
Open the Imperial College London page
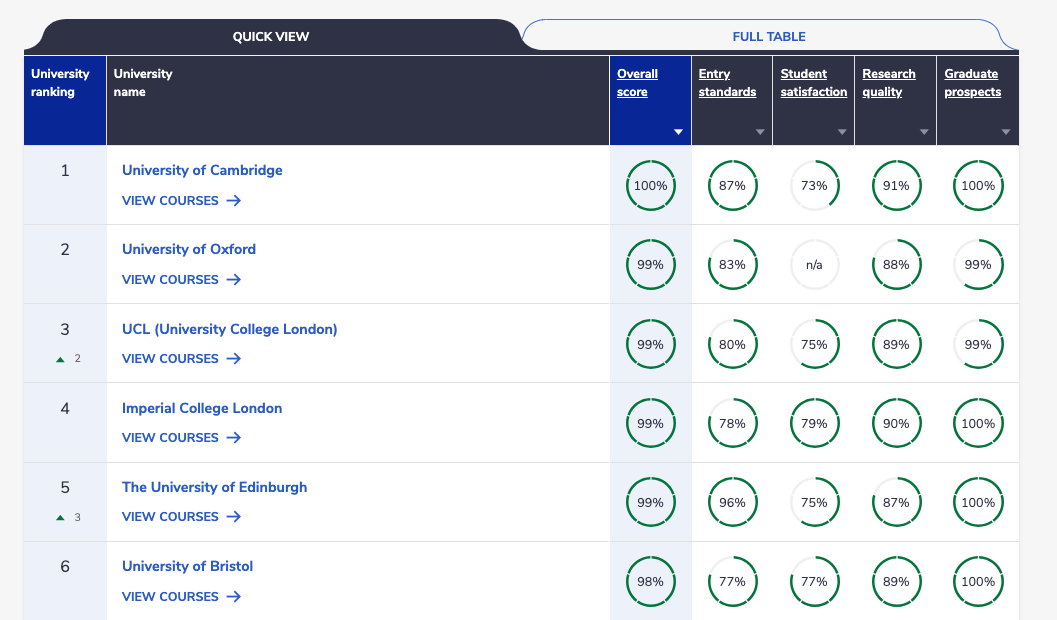pyautogui.click(x=201, y=408)
